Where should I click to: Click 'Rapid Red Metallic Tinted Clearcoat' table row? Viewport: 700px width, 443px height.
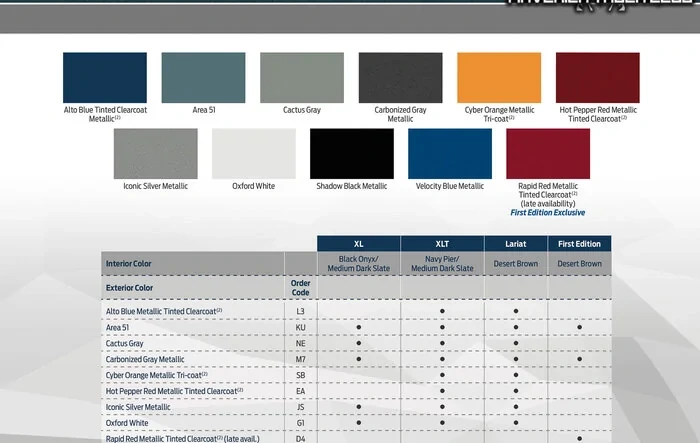[x=183, y=439]
